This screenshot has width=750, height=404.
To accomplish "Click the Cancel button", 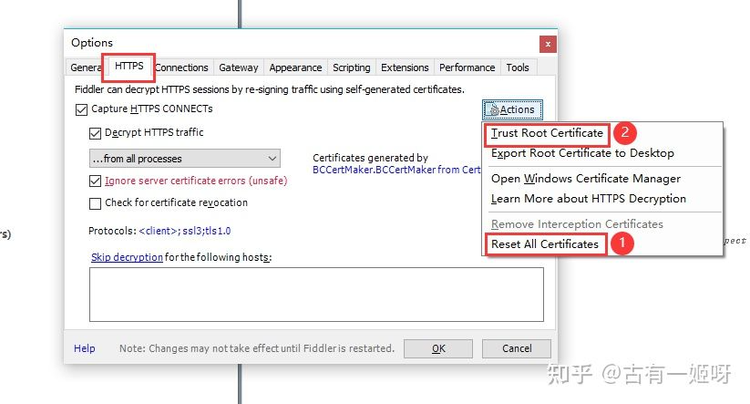I will (x=517, y=349).
